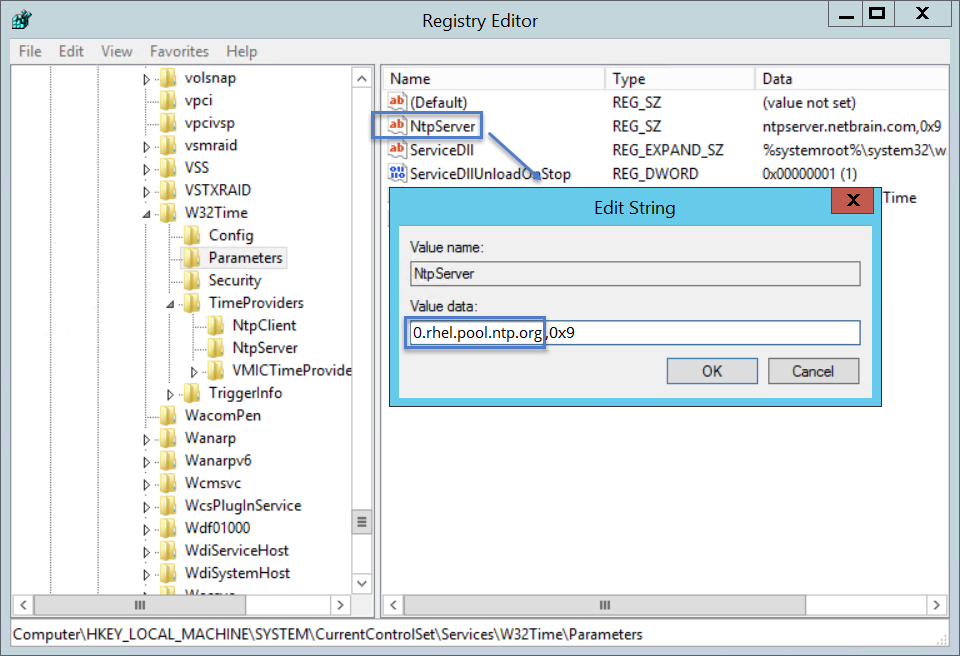Select the WdiServiceHost folder icon
Image resolution: width=960 pixels, height=656 pixels.
[168, 551]
